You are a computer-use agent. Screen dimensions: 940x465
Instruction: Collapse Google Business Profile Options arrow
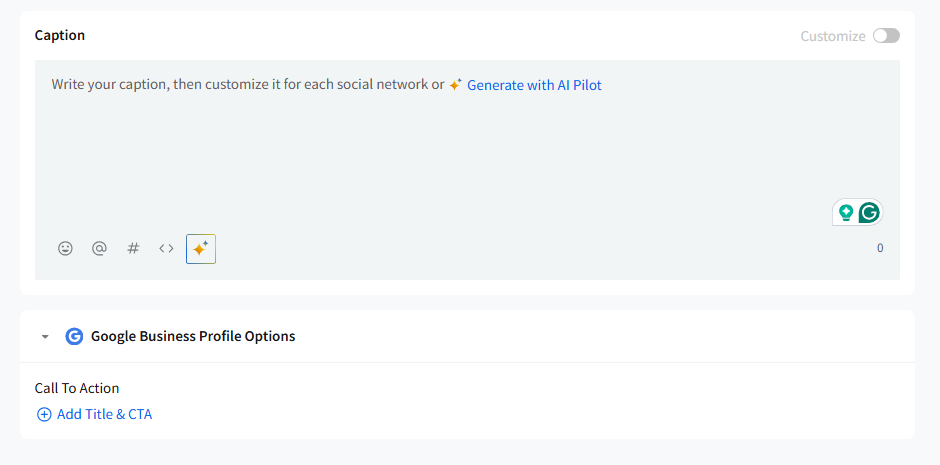(45, 337)
